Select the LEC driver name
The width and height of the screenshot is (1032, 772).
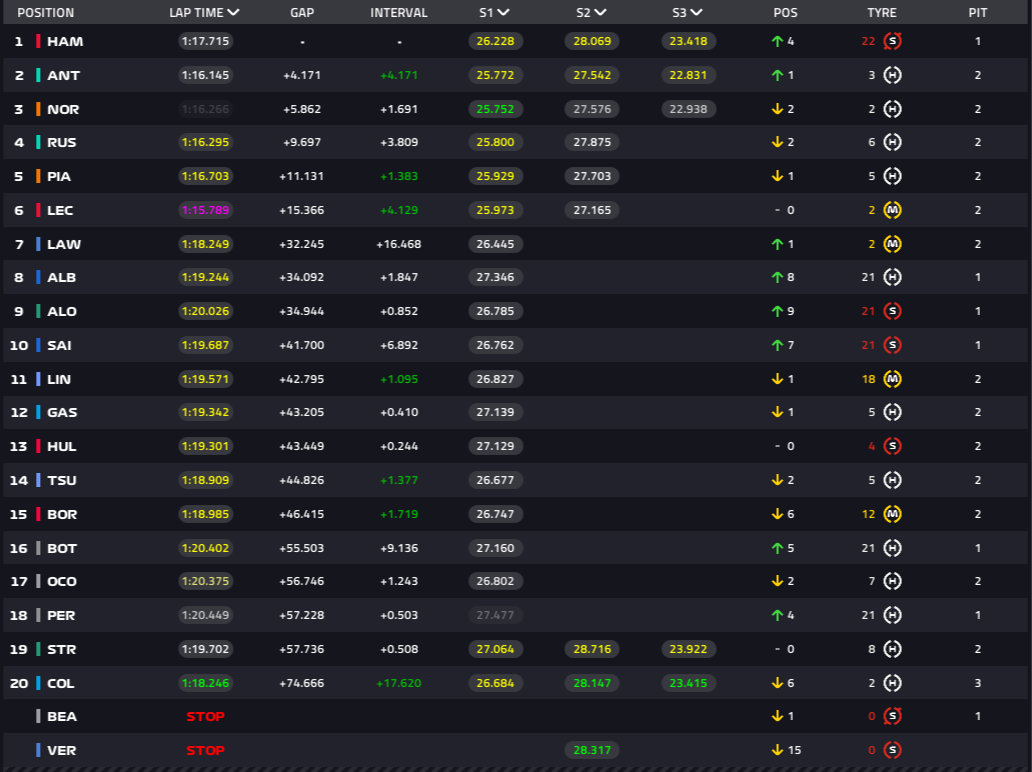click(x=60, y=210)
